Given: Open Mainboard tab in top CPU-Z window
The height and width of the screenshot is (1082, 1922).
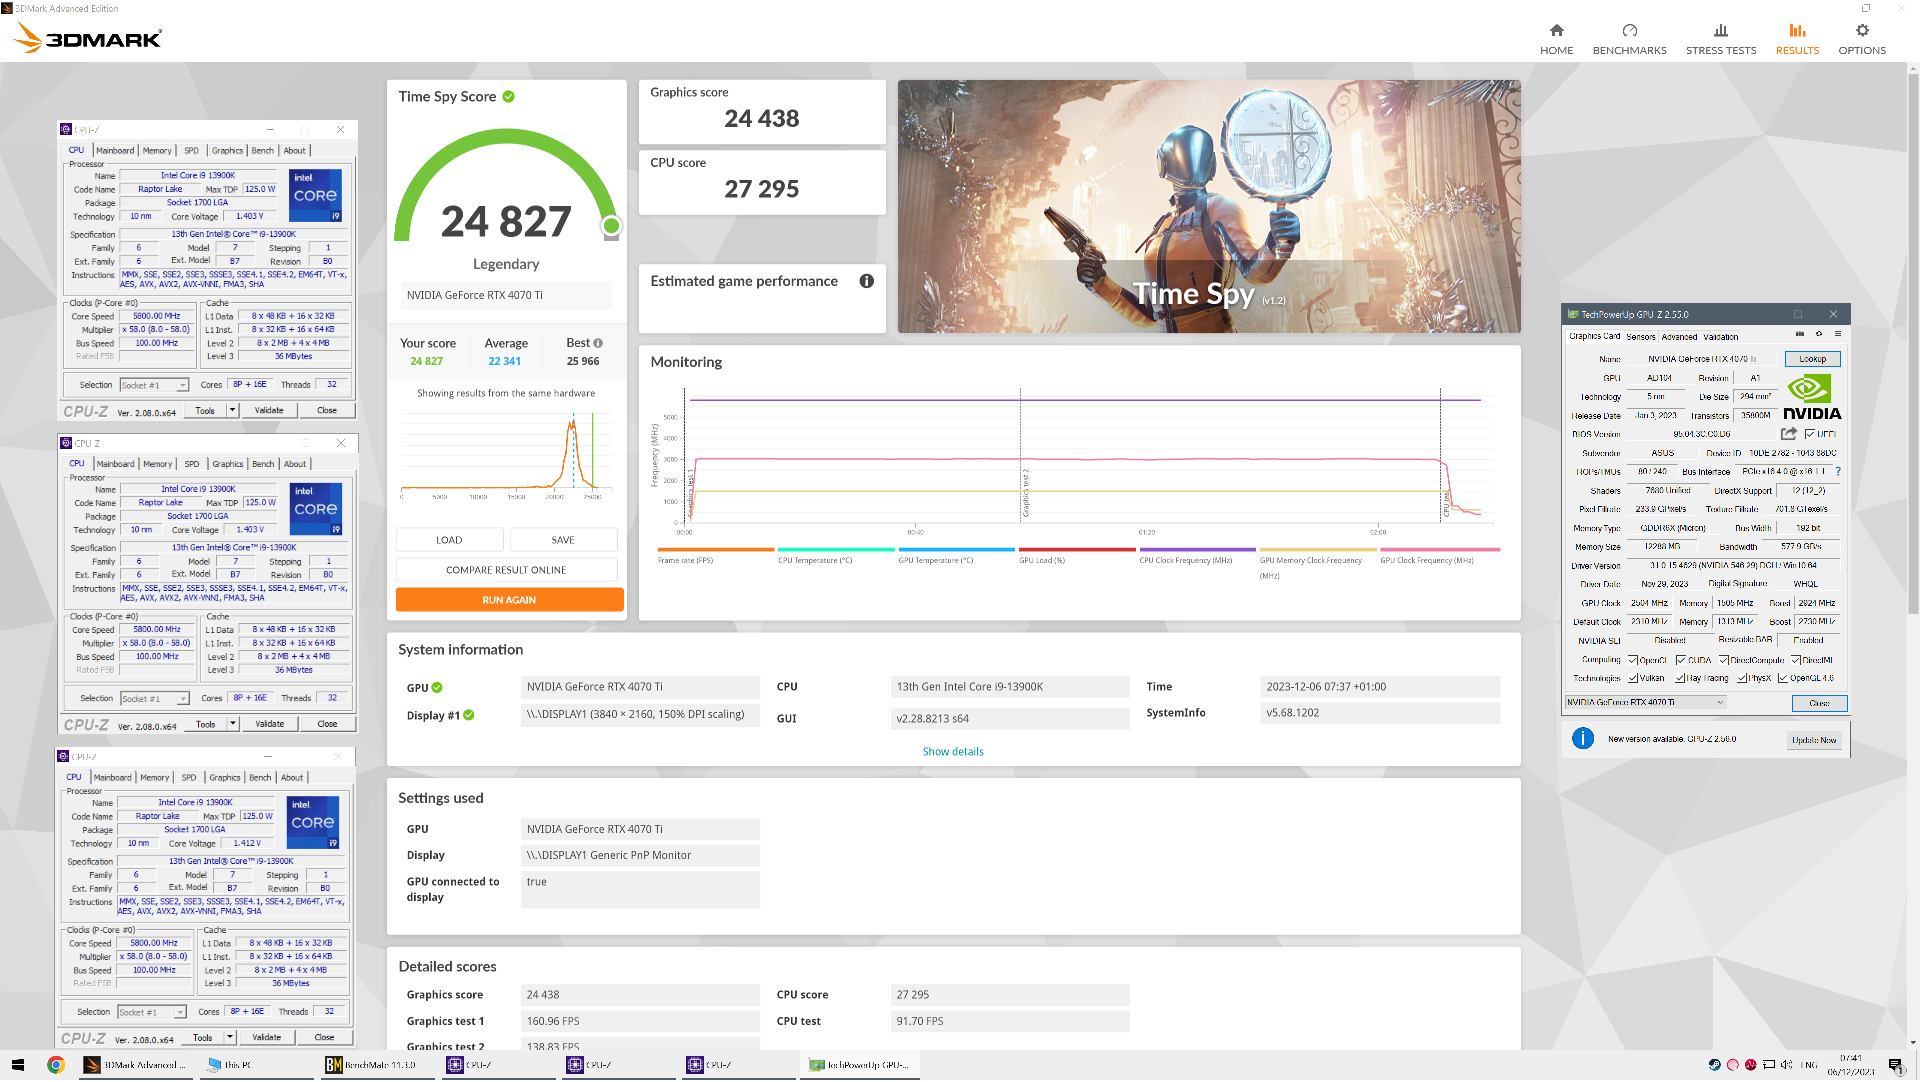Looking at the screenshot, I should 115,151.
